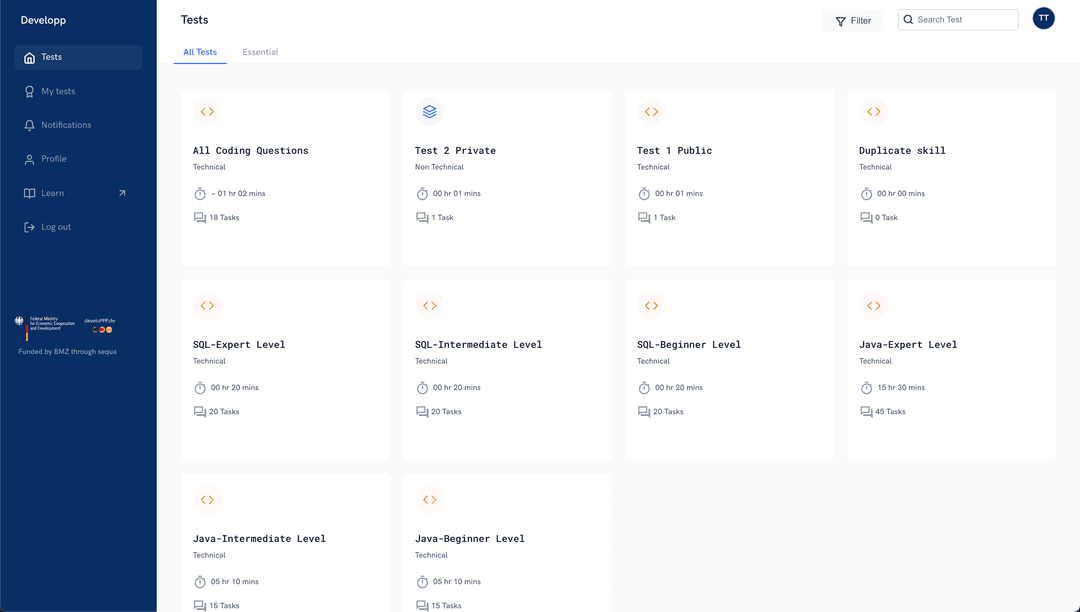Click the Log out icon in sidebar
Screen dimensions: 1080x612
[30, 227]
